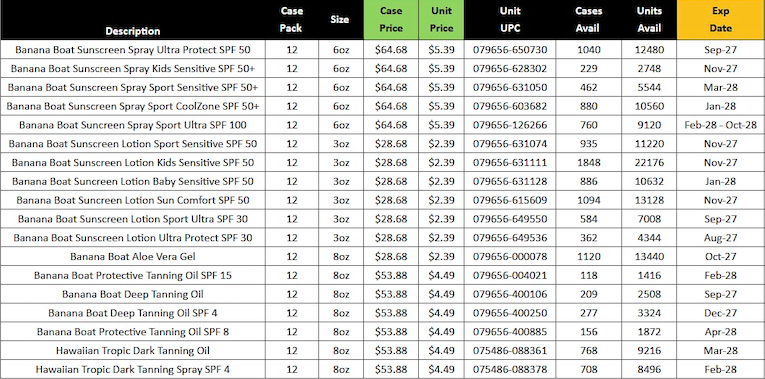The width and height of the screenshot is (765, 379).
Task: Select the orange Exp Date header
Action: click(721, 20)
